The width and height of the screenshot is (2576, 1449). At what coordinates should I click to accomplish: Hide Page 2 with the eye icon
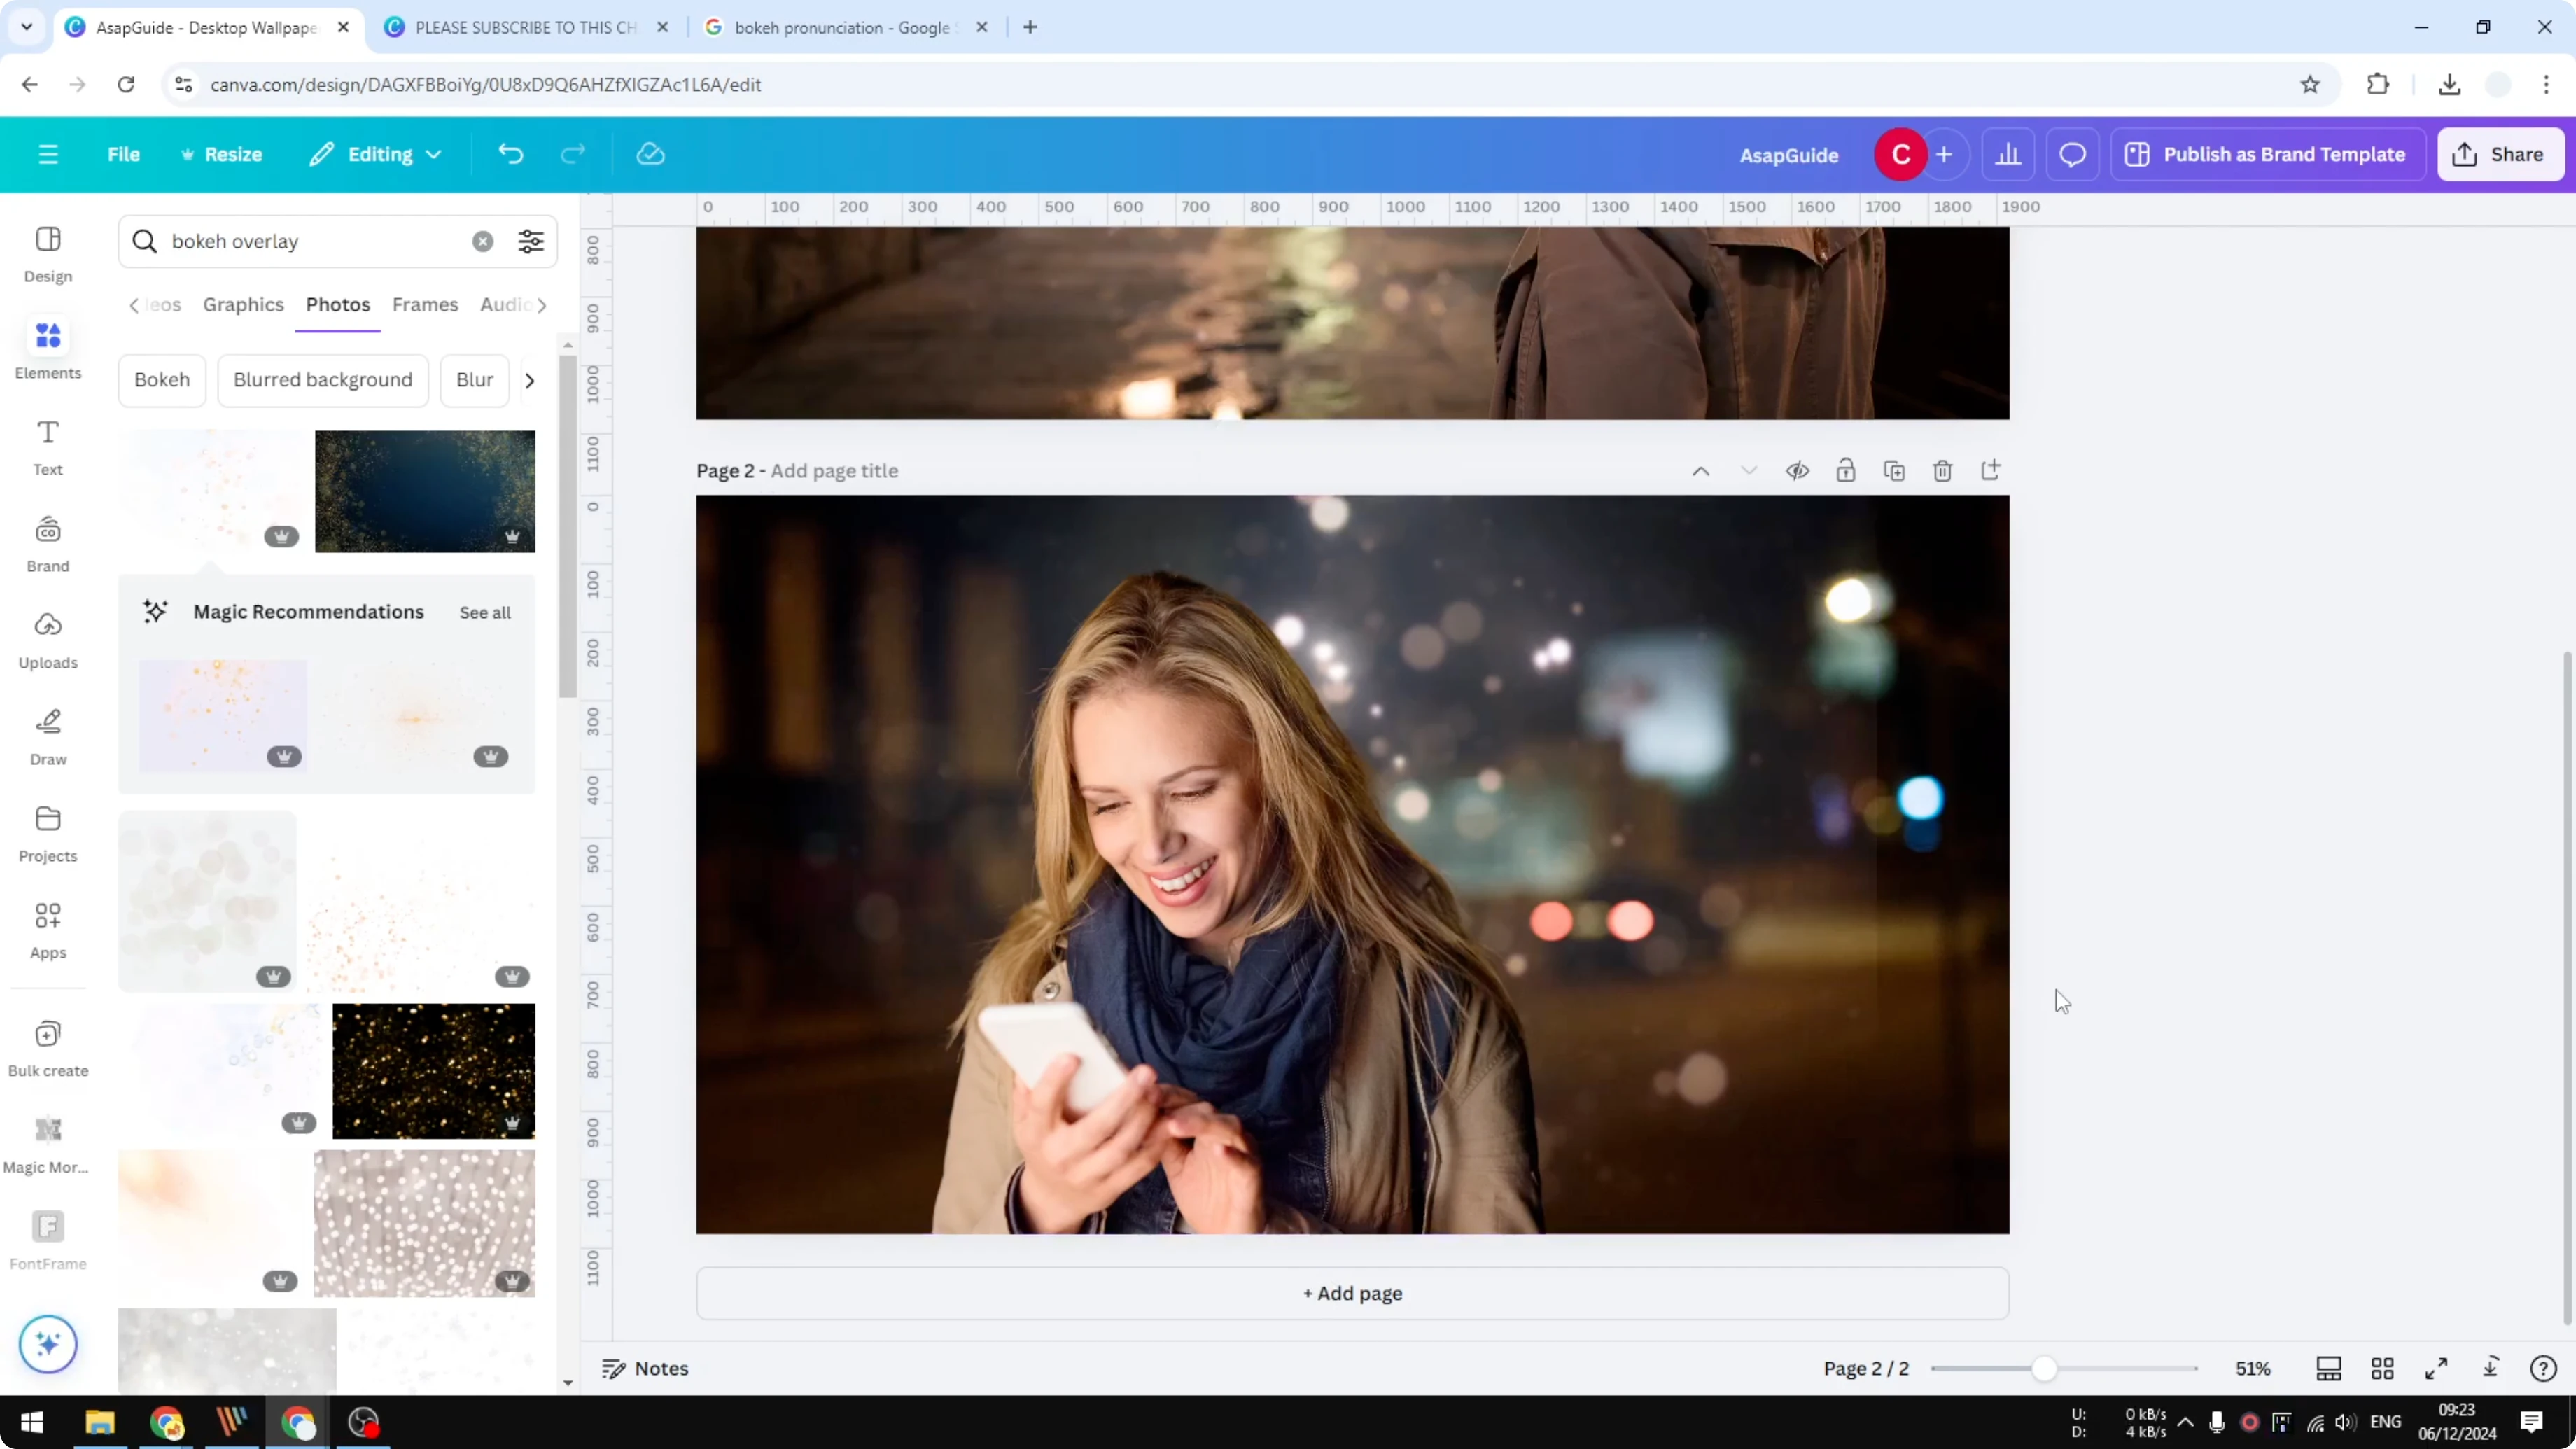click(1797, 470)
